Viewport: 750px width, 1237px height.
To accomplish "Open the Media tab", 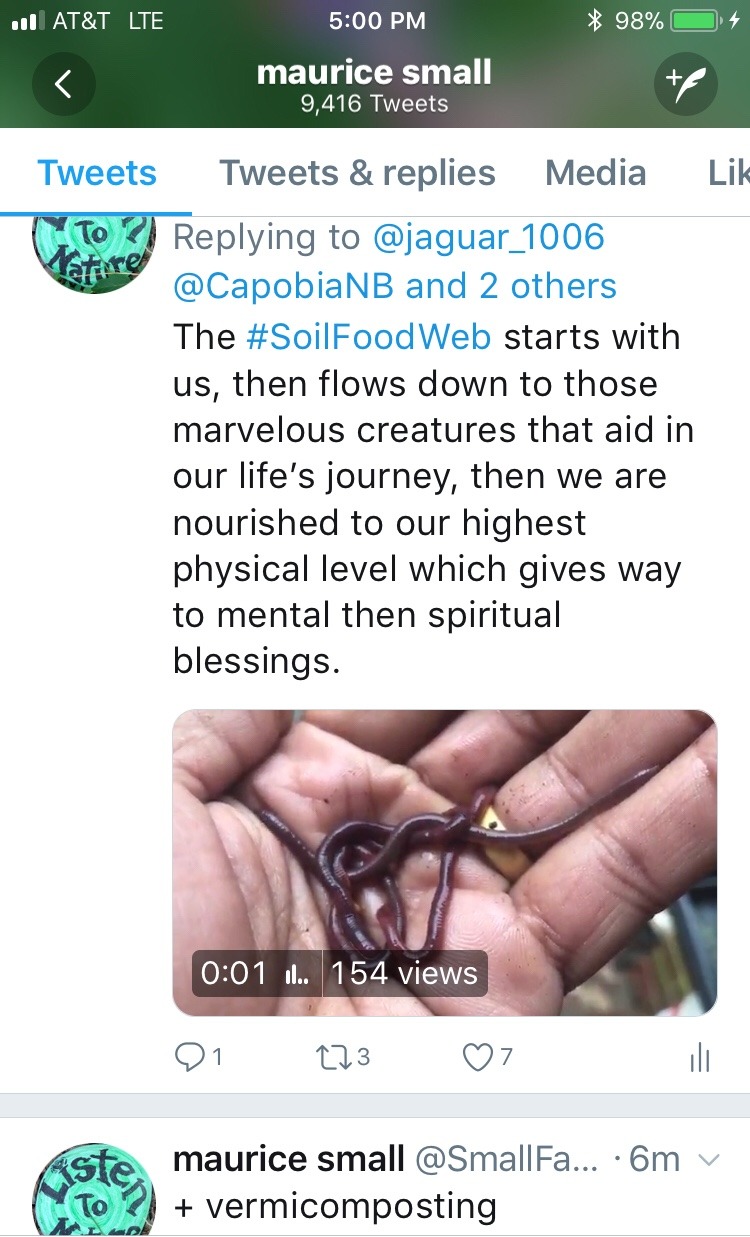I will [x=595, y=173].
